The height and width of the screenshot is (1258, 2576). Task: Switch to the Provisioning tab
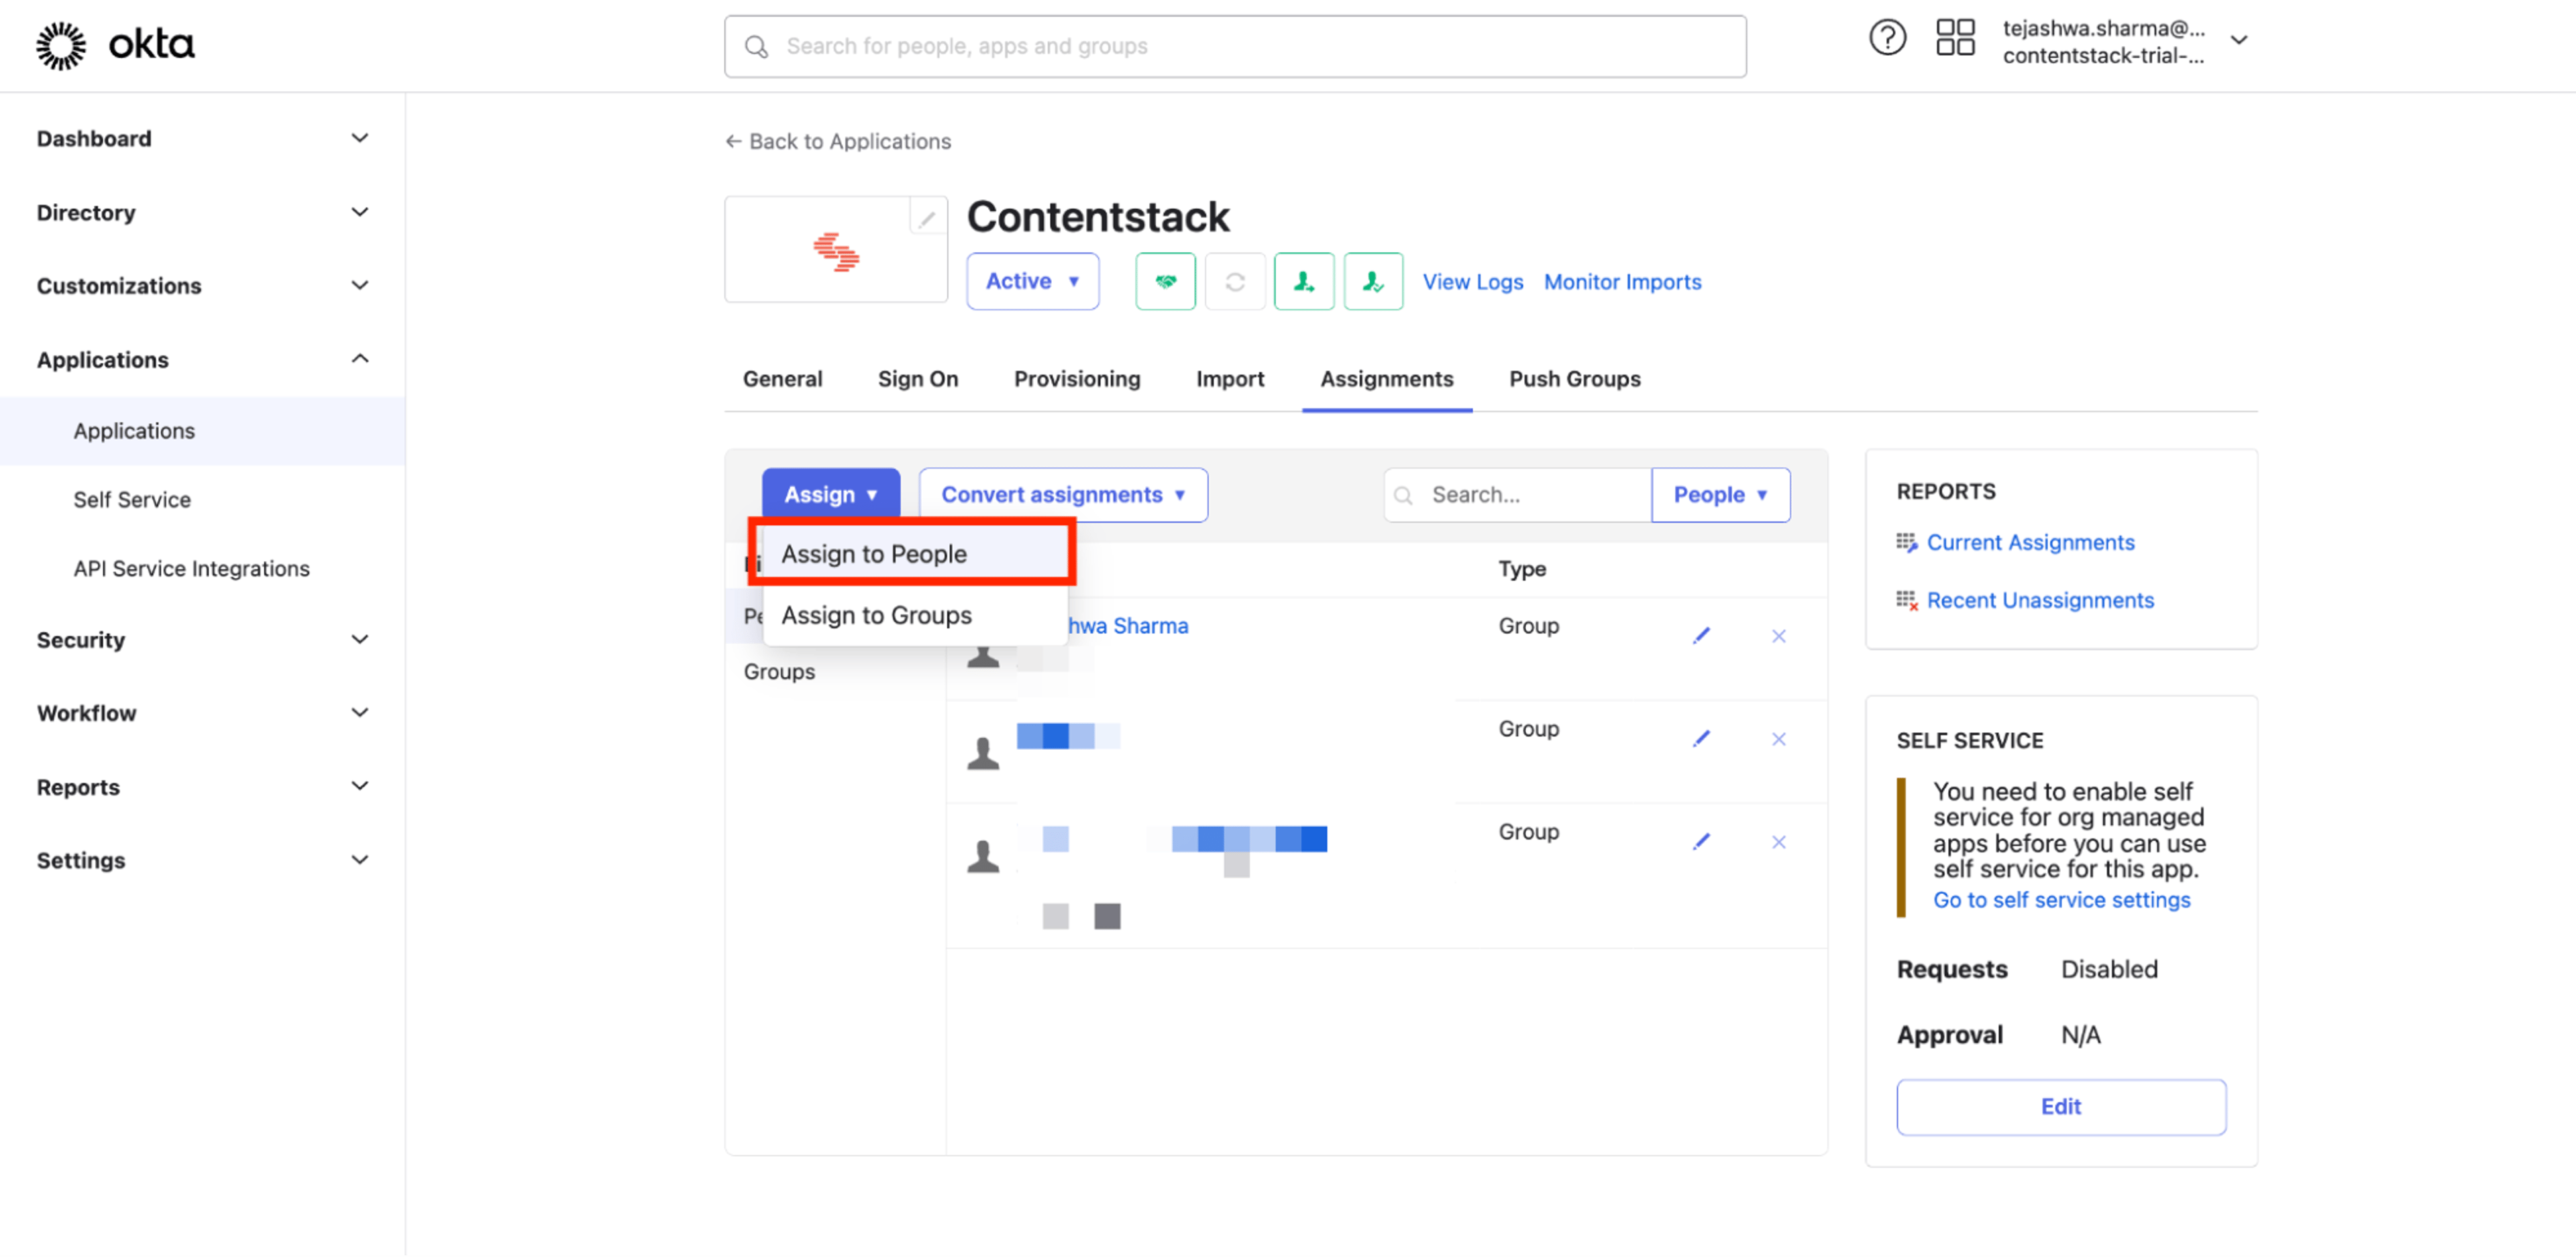[x=1077, y=379]
